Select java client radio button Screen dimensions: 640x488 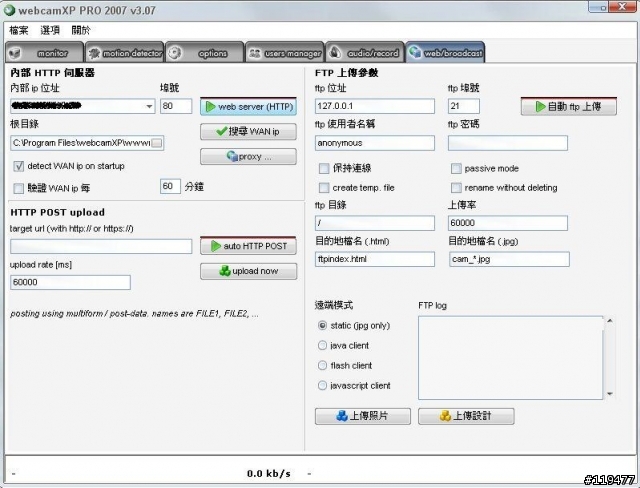click(x=322, y=345)
